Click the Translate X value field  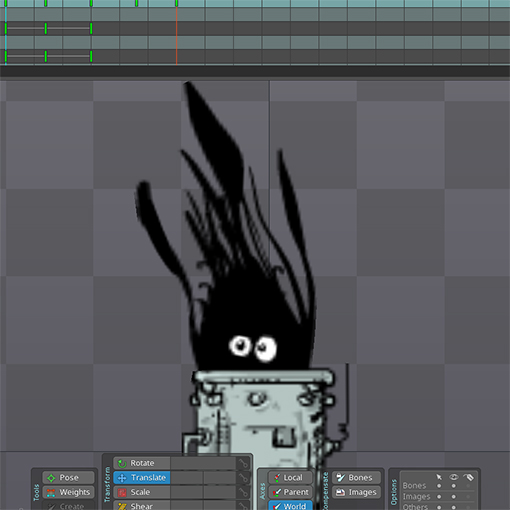click(186, 478)
